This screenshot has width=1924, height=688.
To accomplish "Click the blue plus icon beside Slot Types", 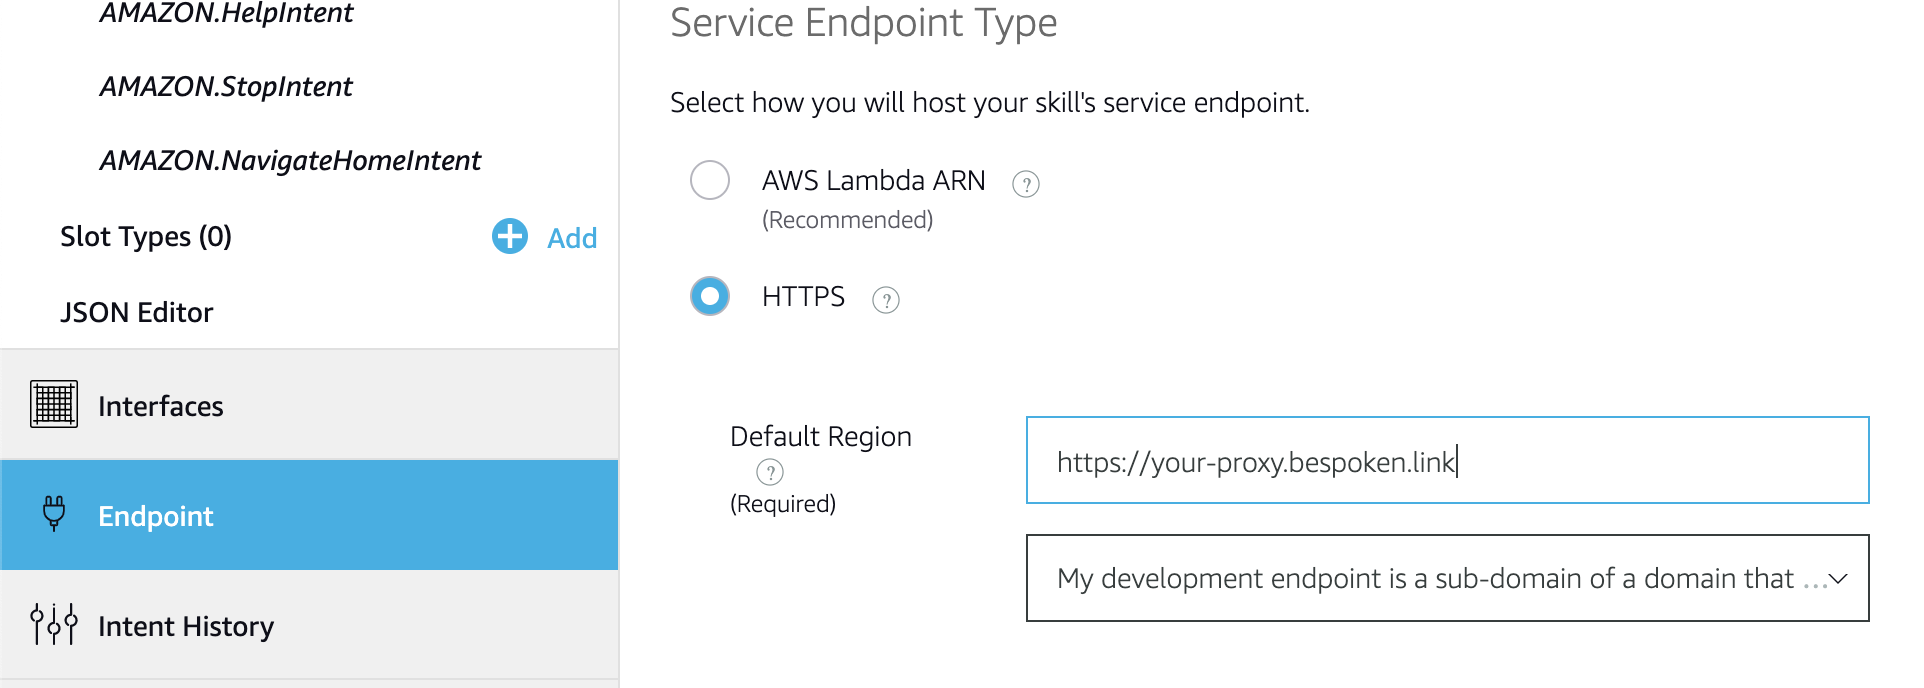I will pos(510,237).
